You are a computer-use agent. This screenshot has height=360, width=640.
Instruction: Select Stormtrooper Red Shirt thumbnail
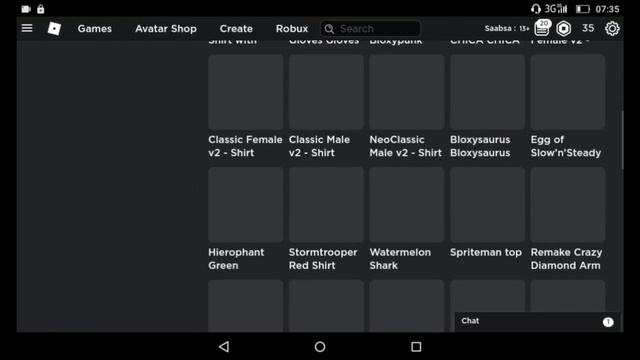pos(326,204)
